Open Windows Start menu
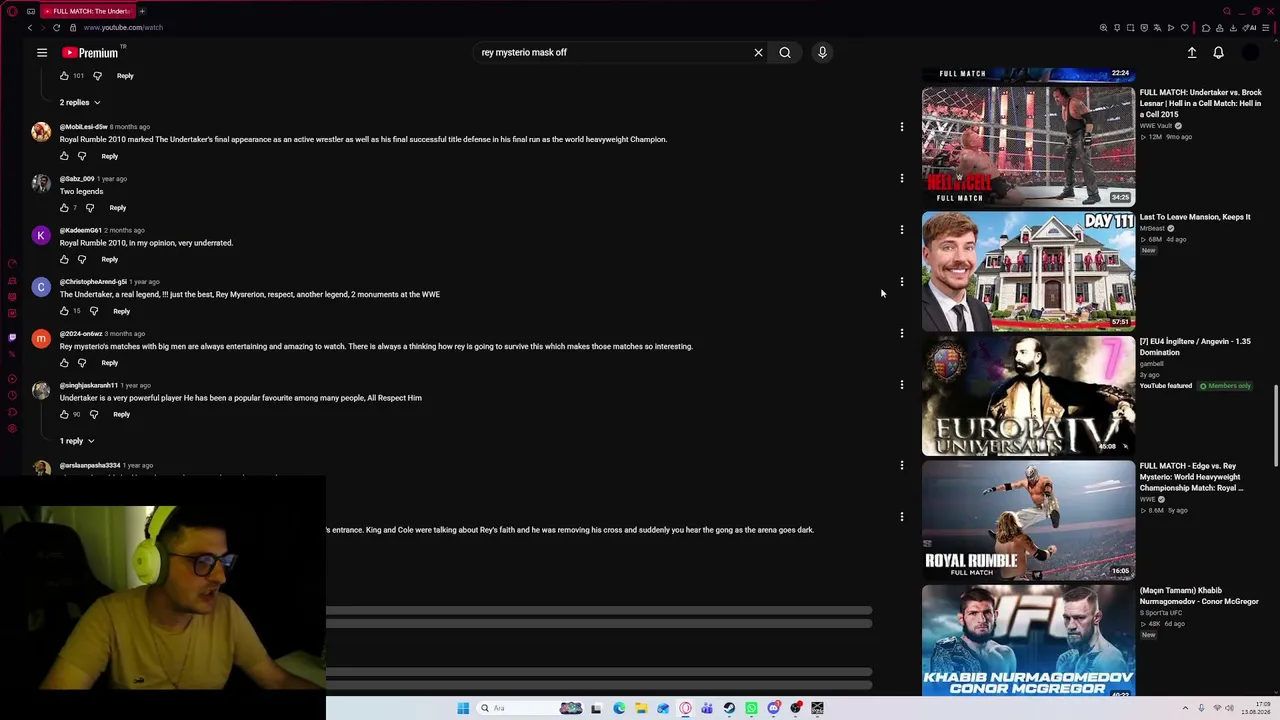 pyautogui.click(x=463, y=708)
